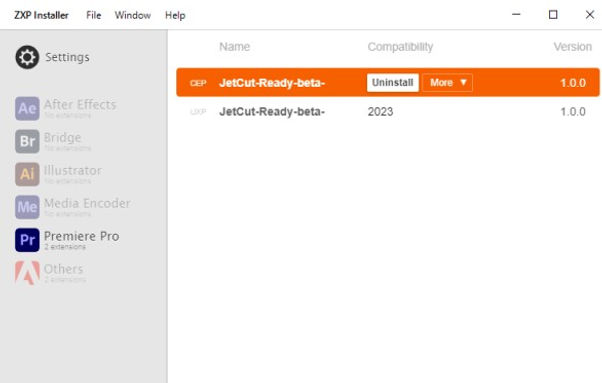Open the File menu
The image size is (602, 383).
point(93,15)
